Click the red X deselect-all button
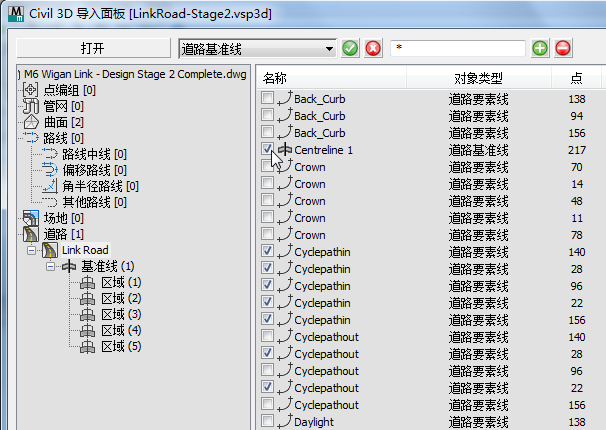The image size is (606, 430). (x=373, y=48)
